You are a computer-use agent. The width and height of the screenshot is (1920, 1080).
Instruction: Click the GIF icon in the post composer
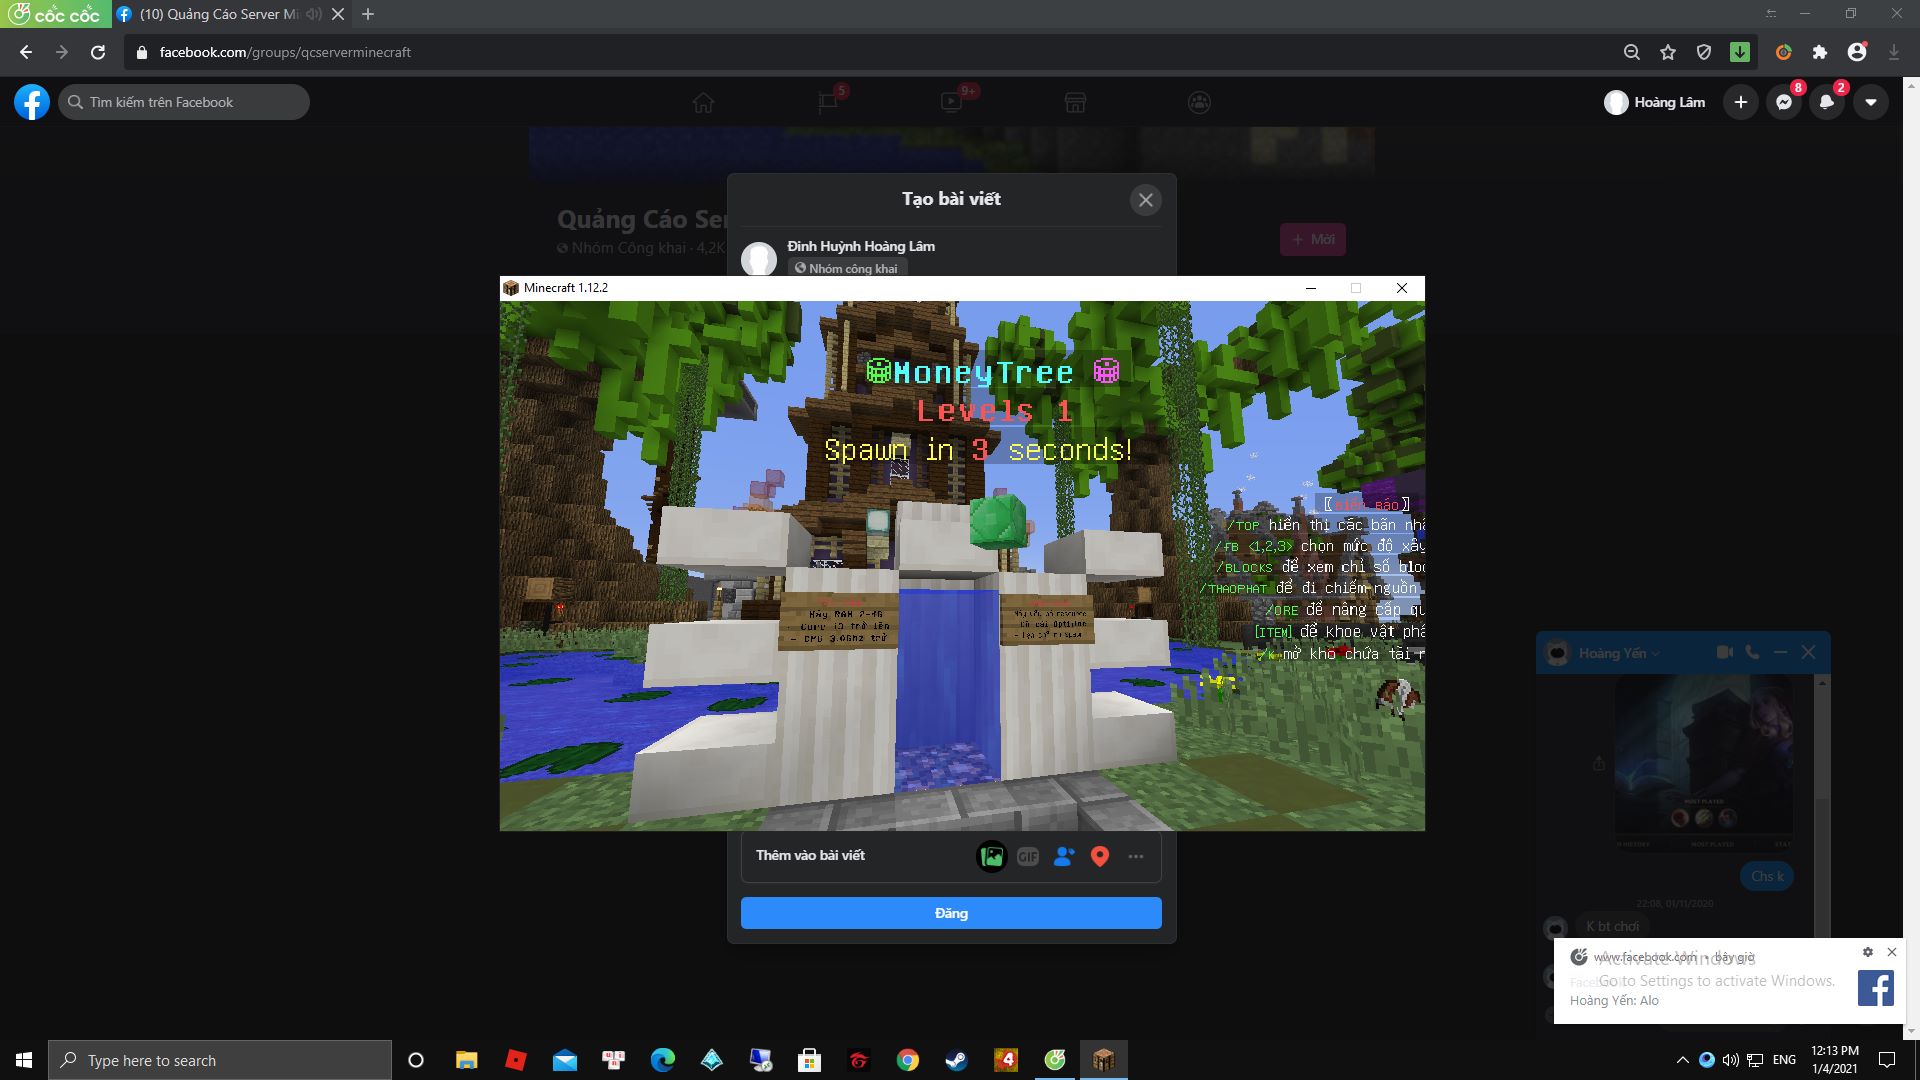1027,856
